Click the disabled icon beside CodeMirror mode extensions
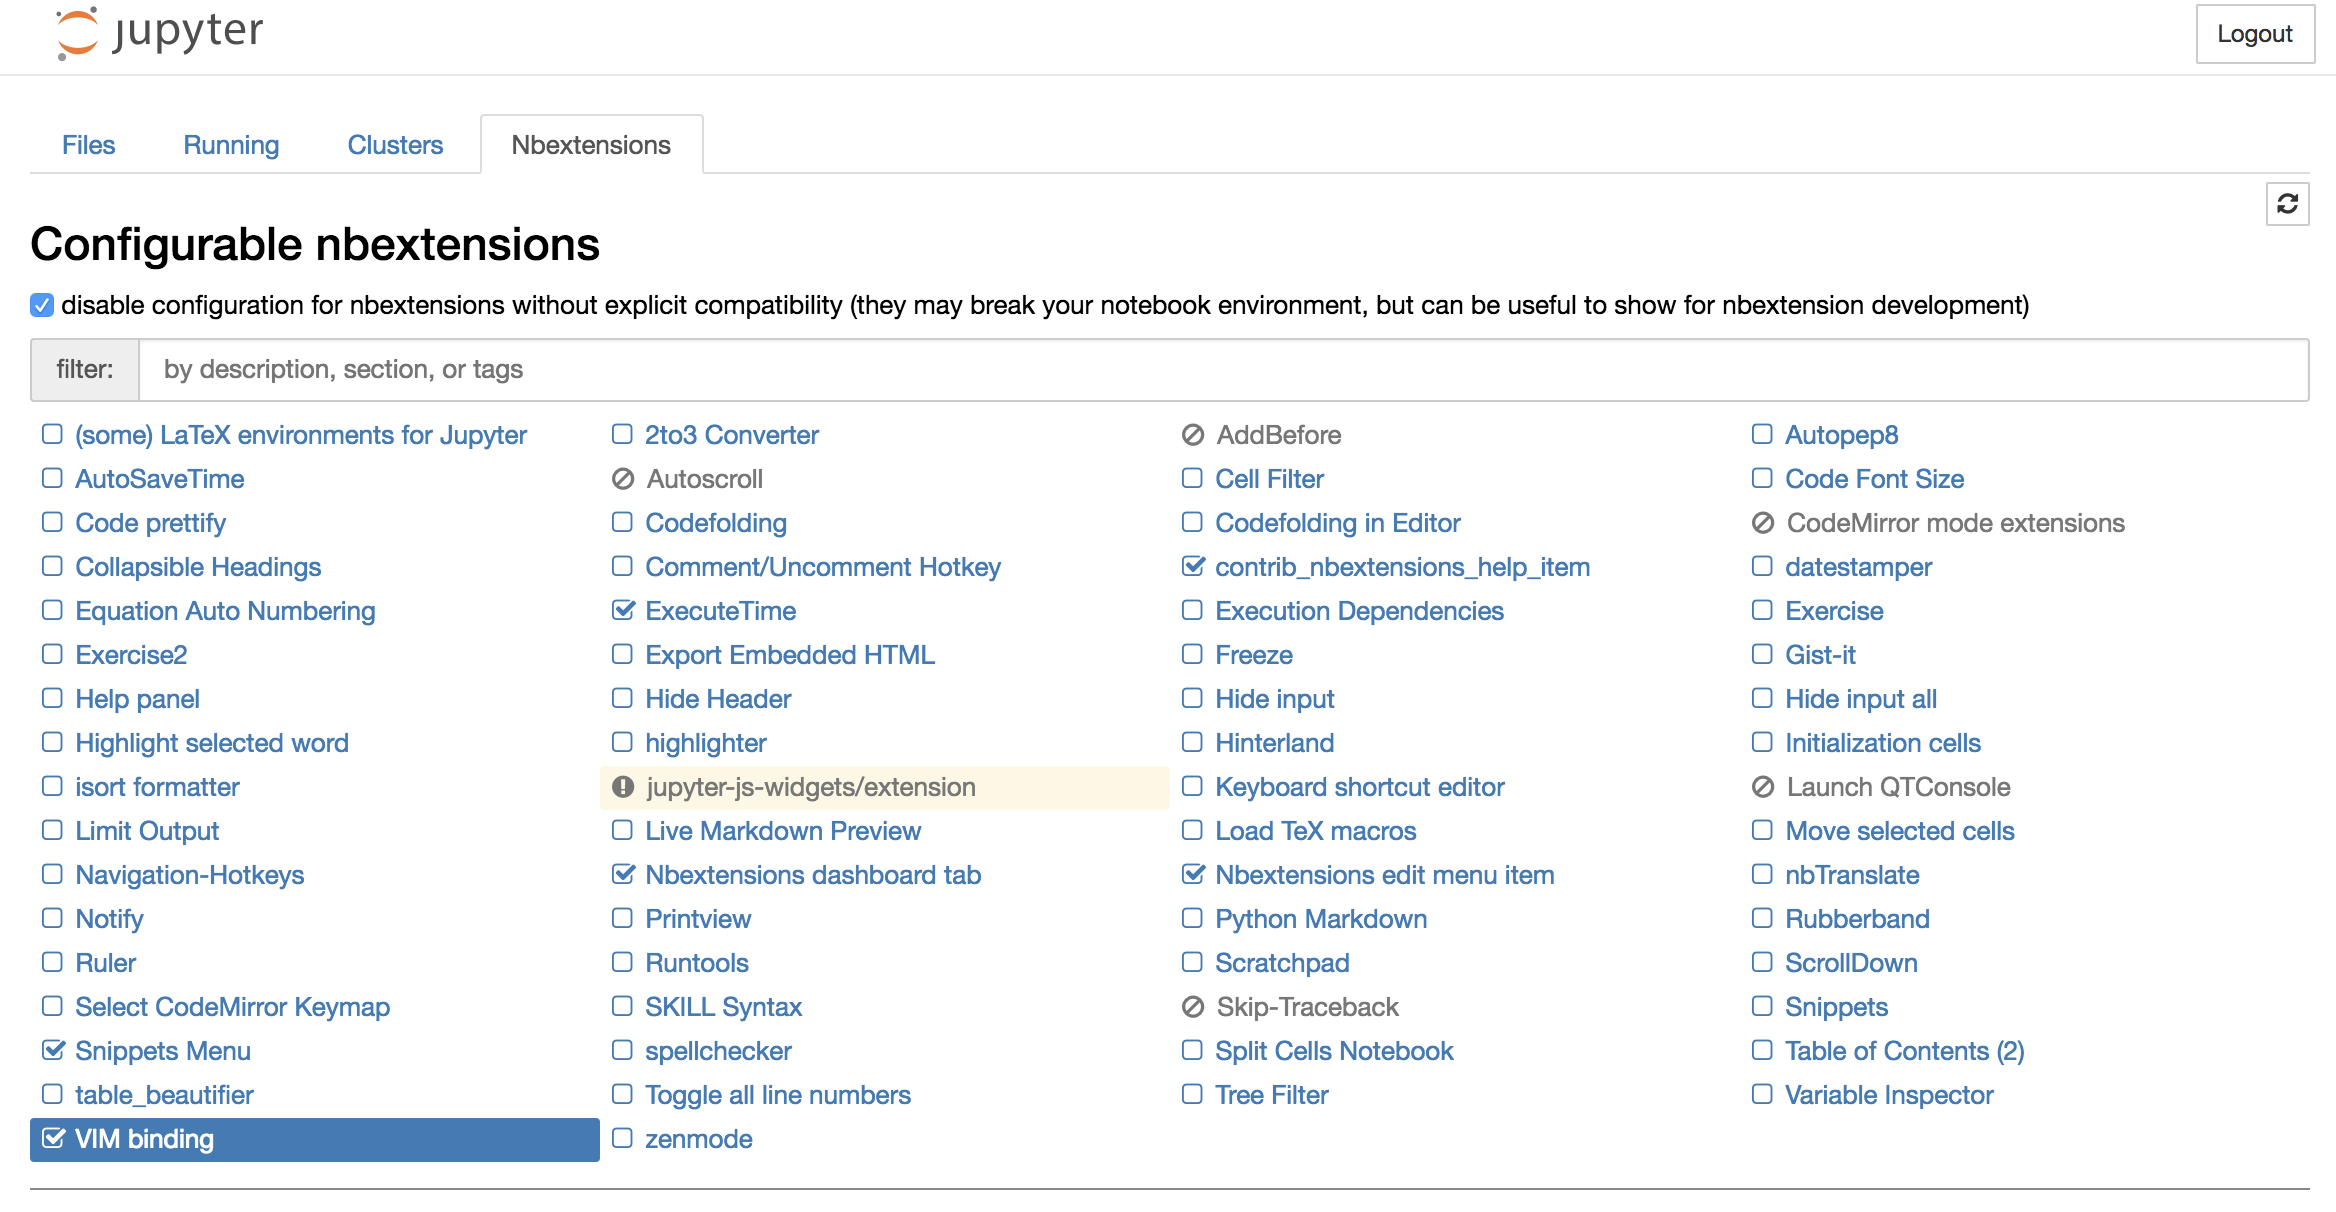This screenshot has height=1212, width=2336. 1763,523
